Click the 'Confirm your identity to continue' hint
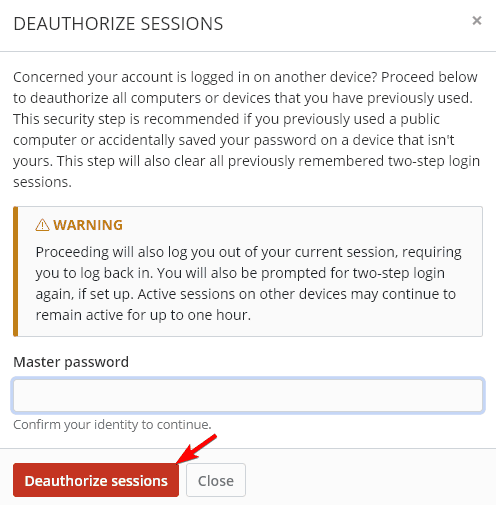 click(x=112, y=425)
